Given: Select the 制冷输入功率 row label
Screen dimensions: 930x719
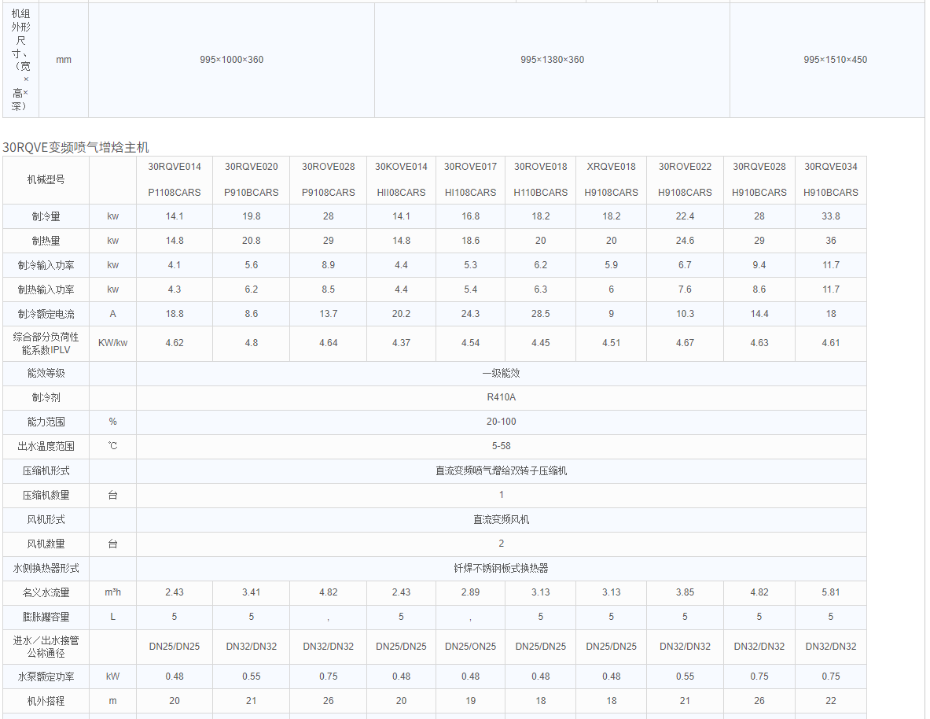Looking at the screenshot, I should click(48, 265).
